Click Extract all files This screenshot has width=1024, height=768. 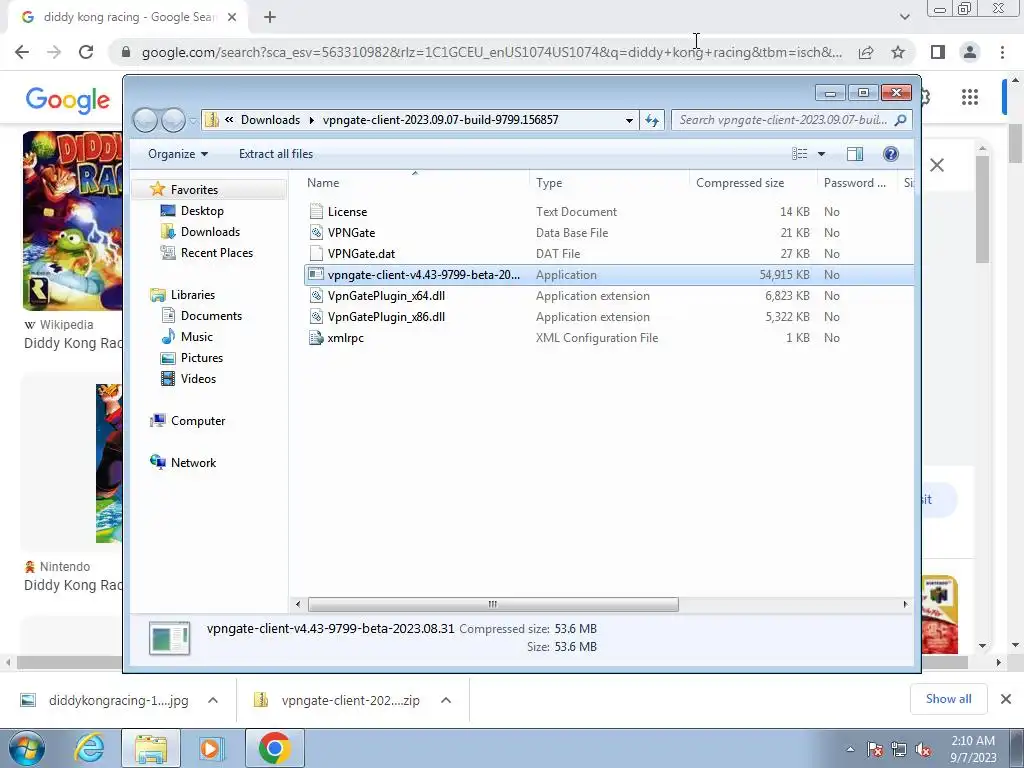[x=276, y=154]
